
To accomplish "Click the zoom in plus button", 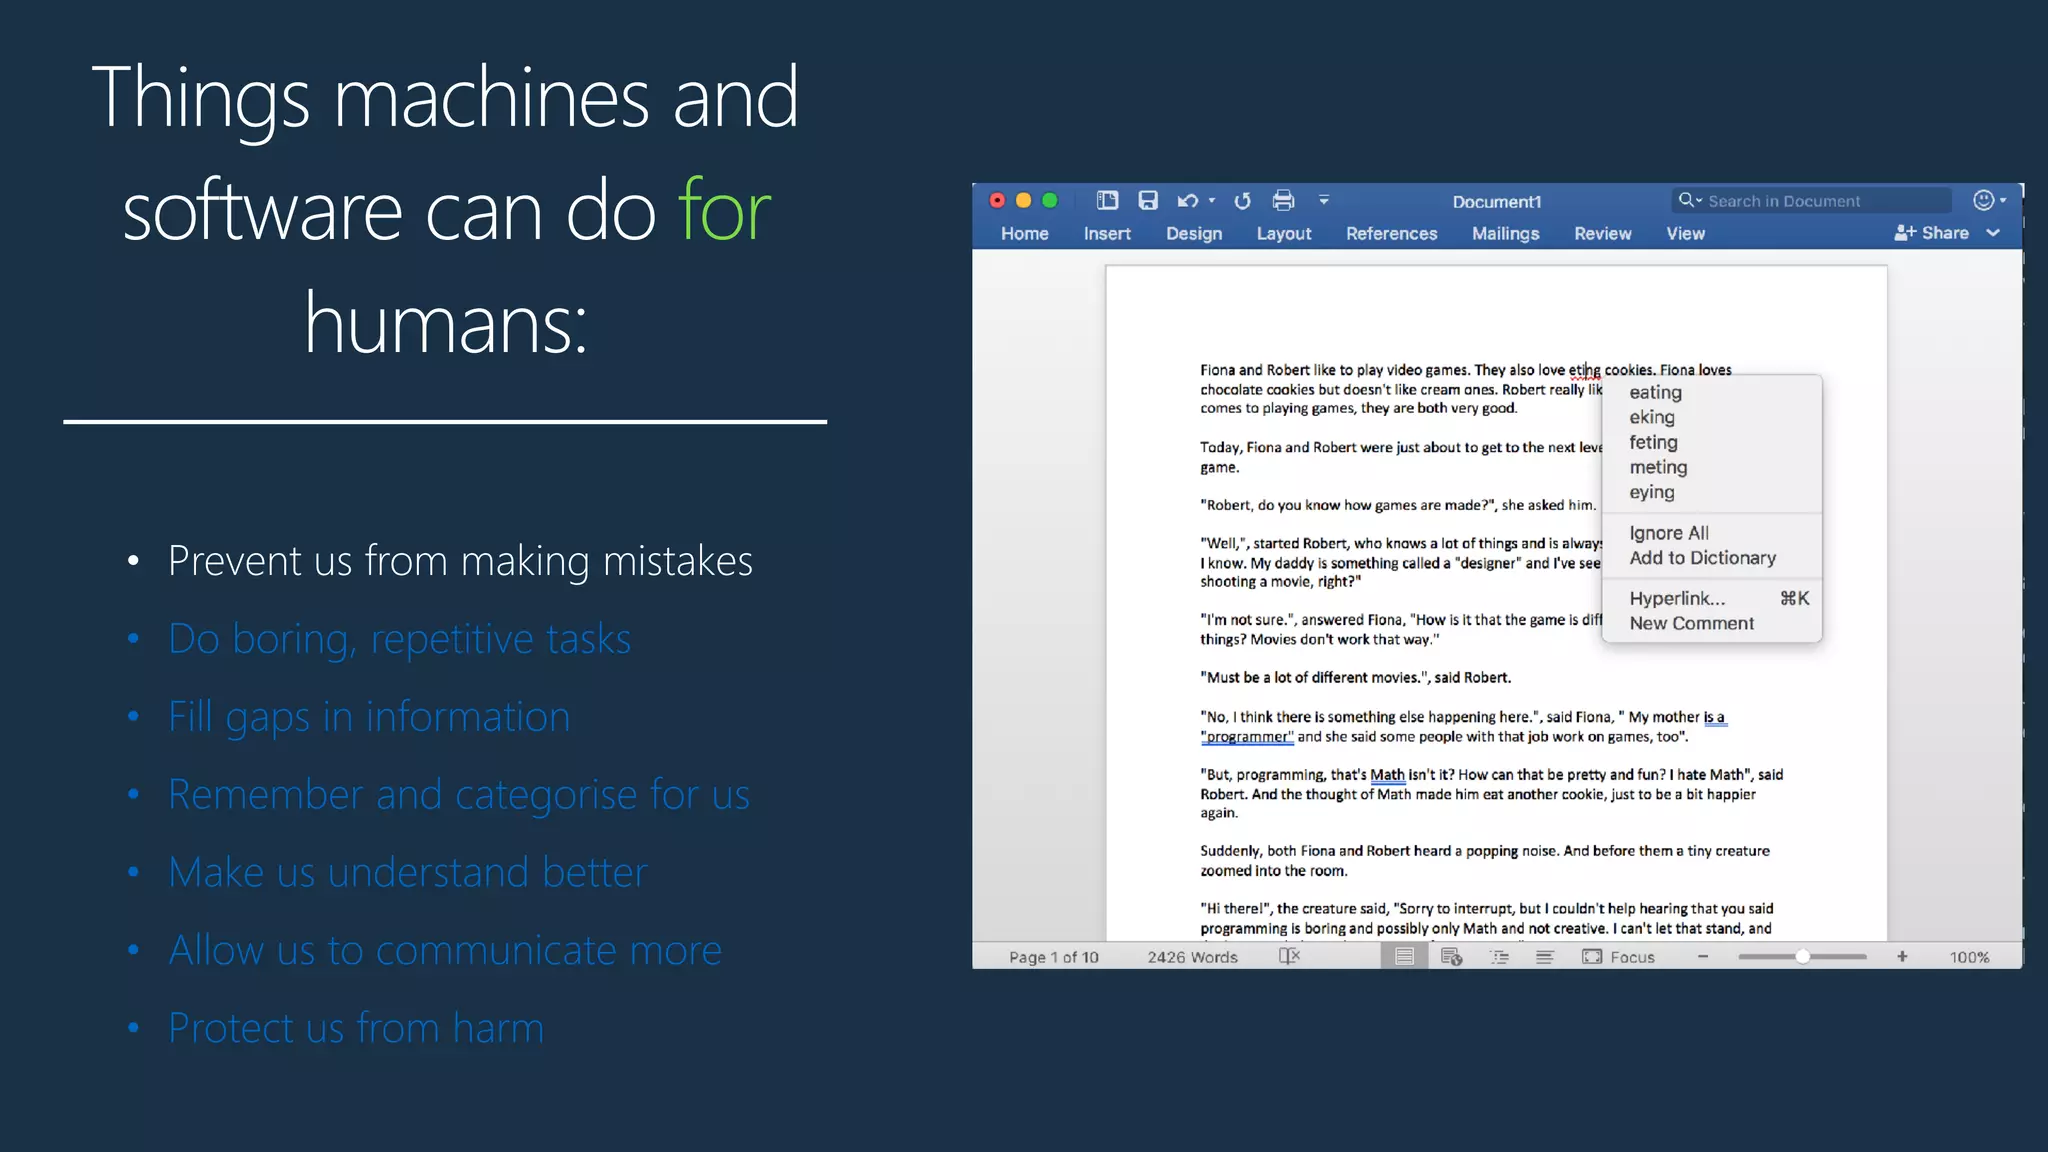I will pyautogui.click(x=1902, y=957).
